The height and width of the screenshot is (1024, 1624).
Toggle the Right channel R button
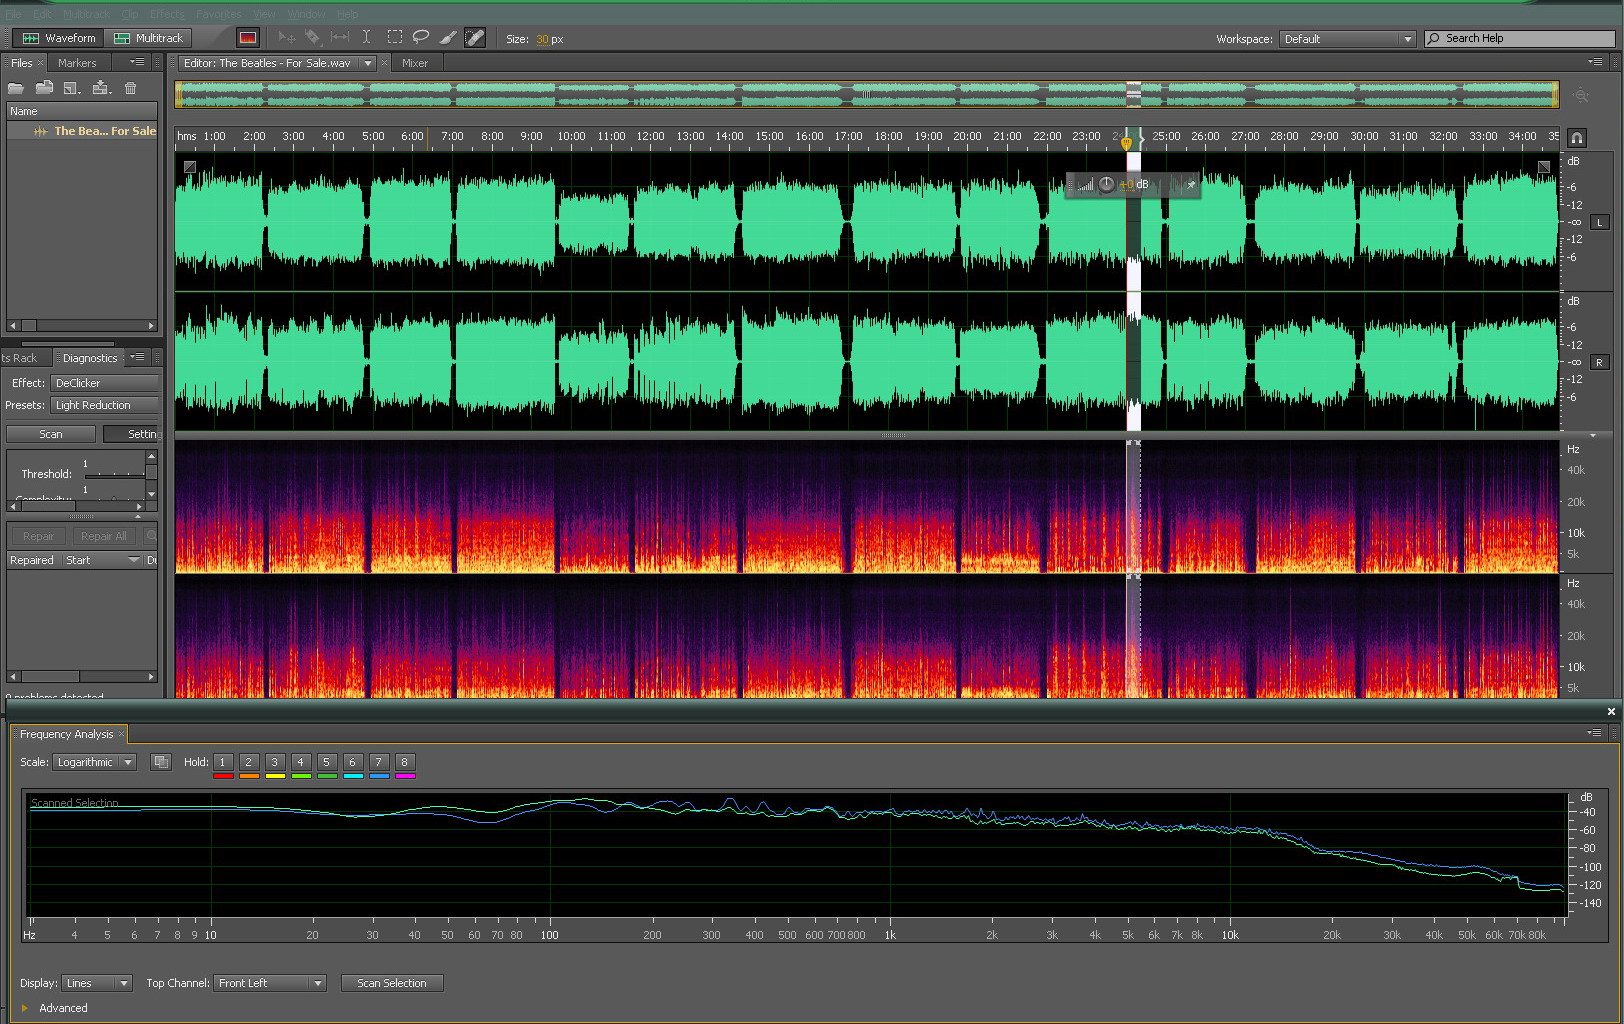coord(1600,362)
